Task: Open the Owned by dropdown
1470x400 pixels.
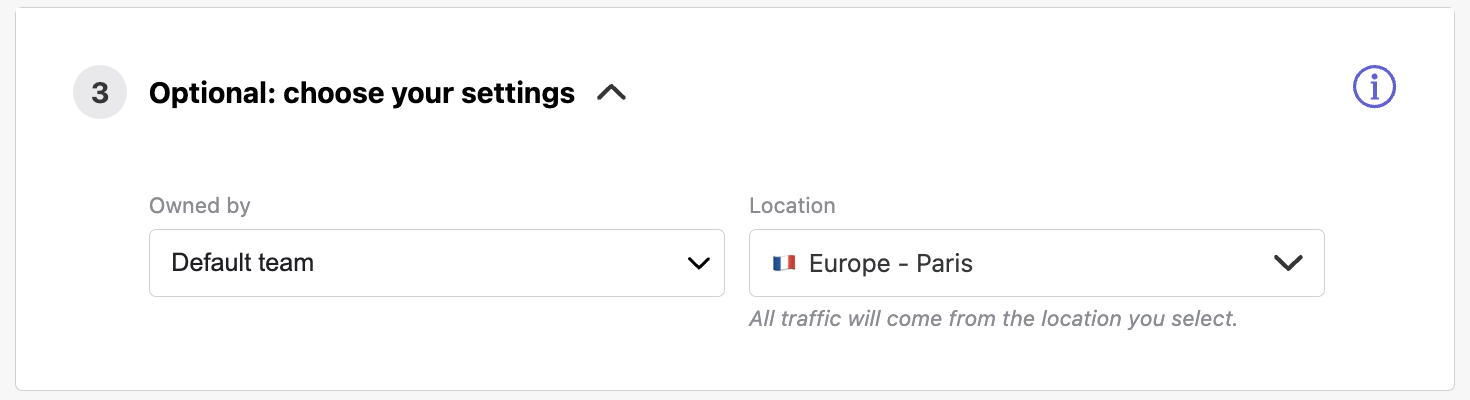Action: pos(436,263)
